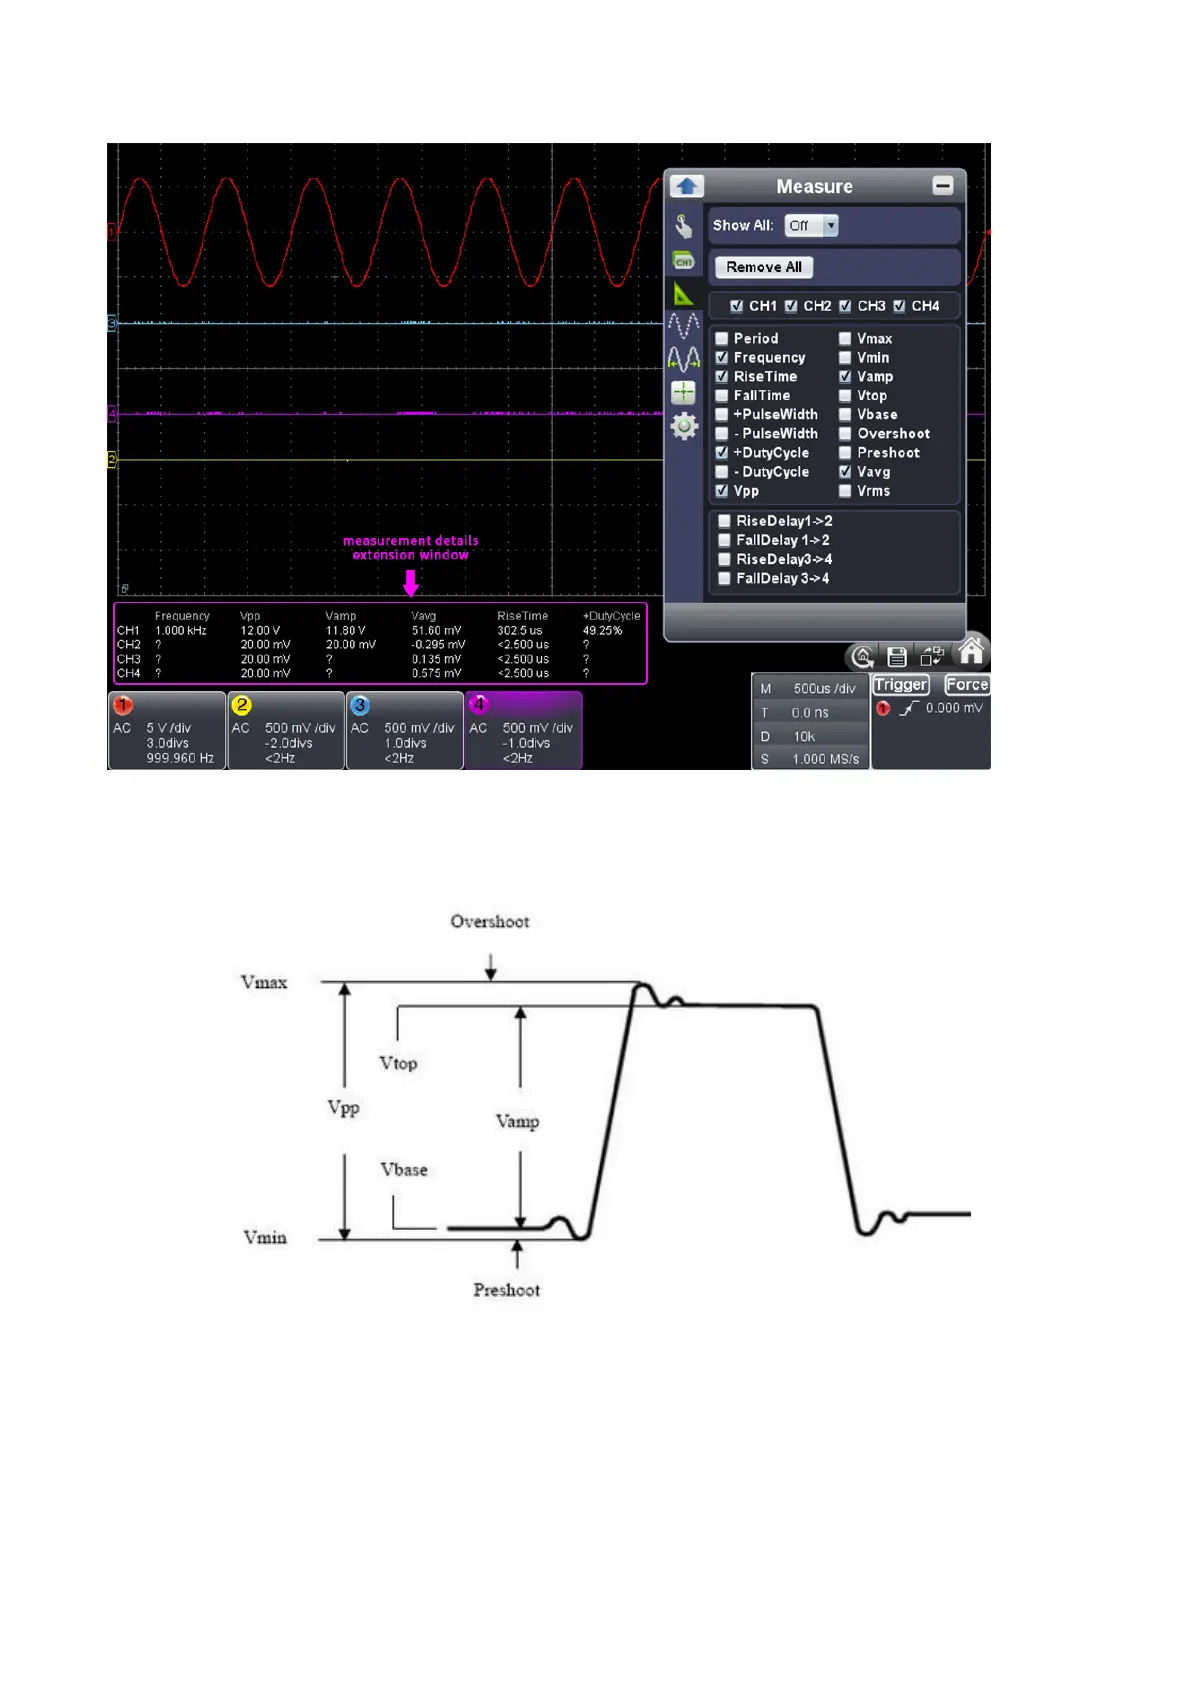Enable RiseDelay1->2 measurement

pyautogui.click(x=724, y=521)
